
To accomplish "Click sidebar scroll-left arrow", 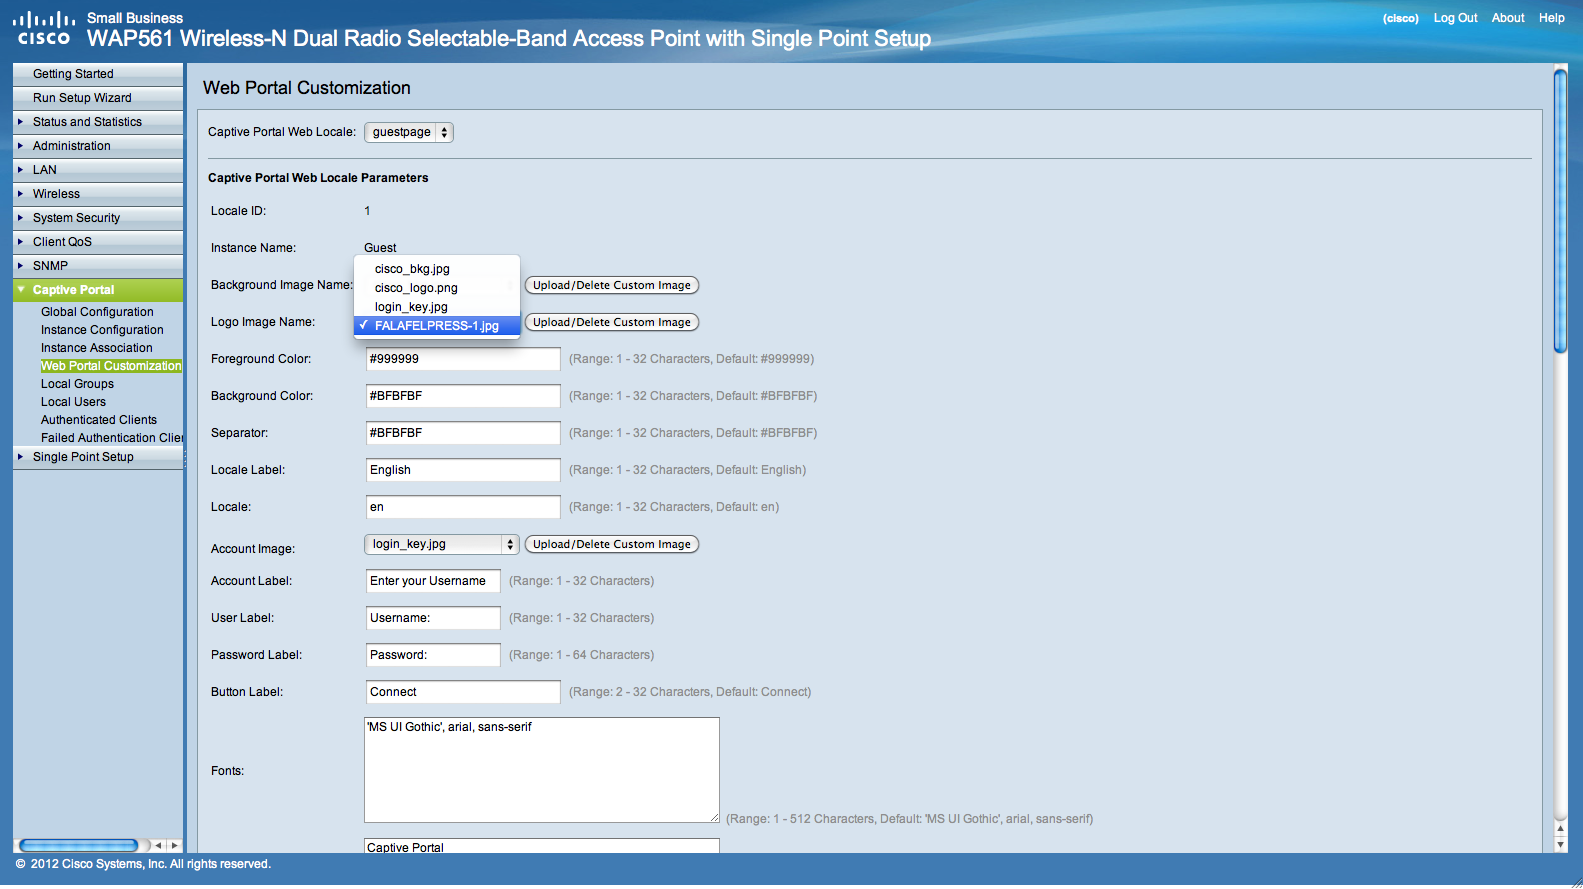I will 158,845.
